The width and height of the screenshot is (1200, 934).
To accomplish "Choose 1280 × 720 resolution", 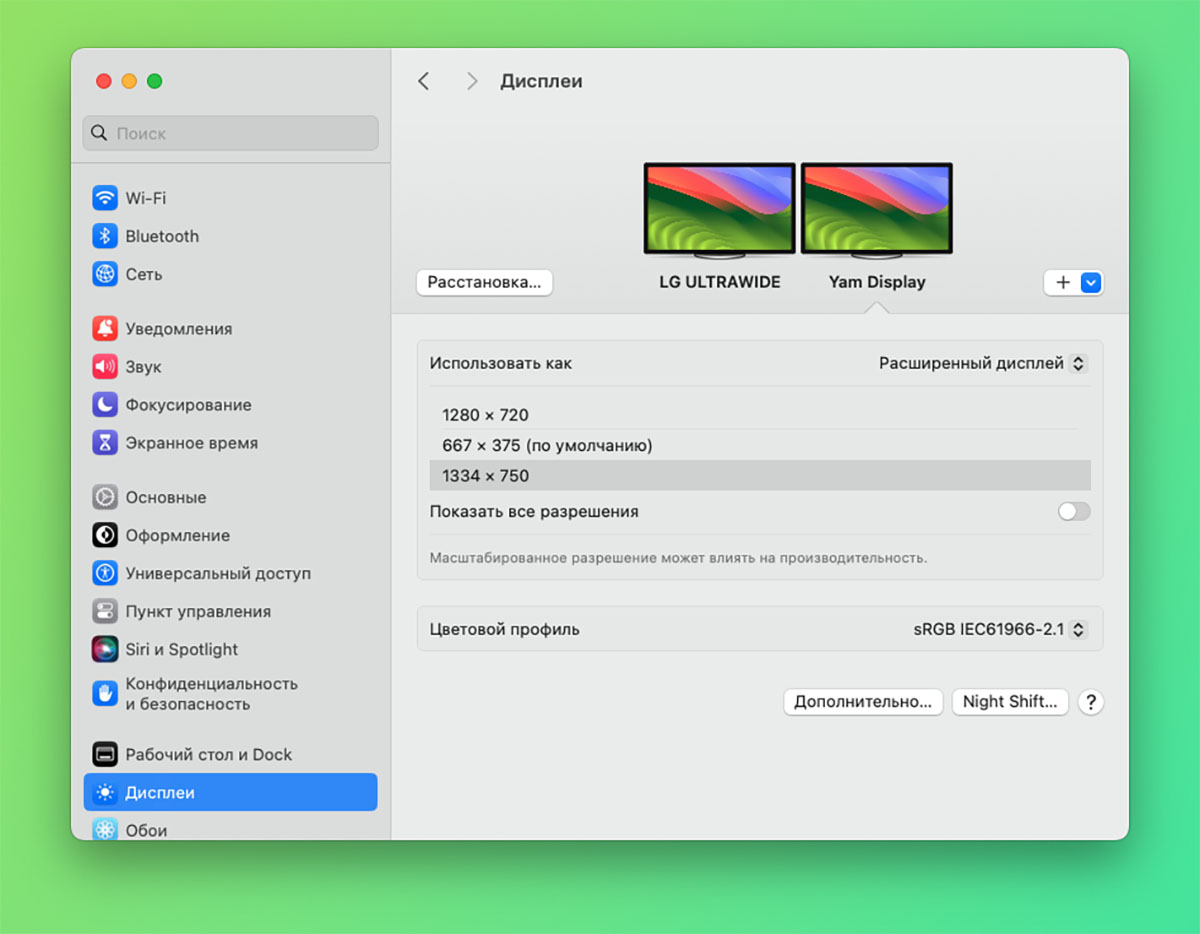I will 485,415.
